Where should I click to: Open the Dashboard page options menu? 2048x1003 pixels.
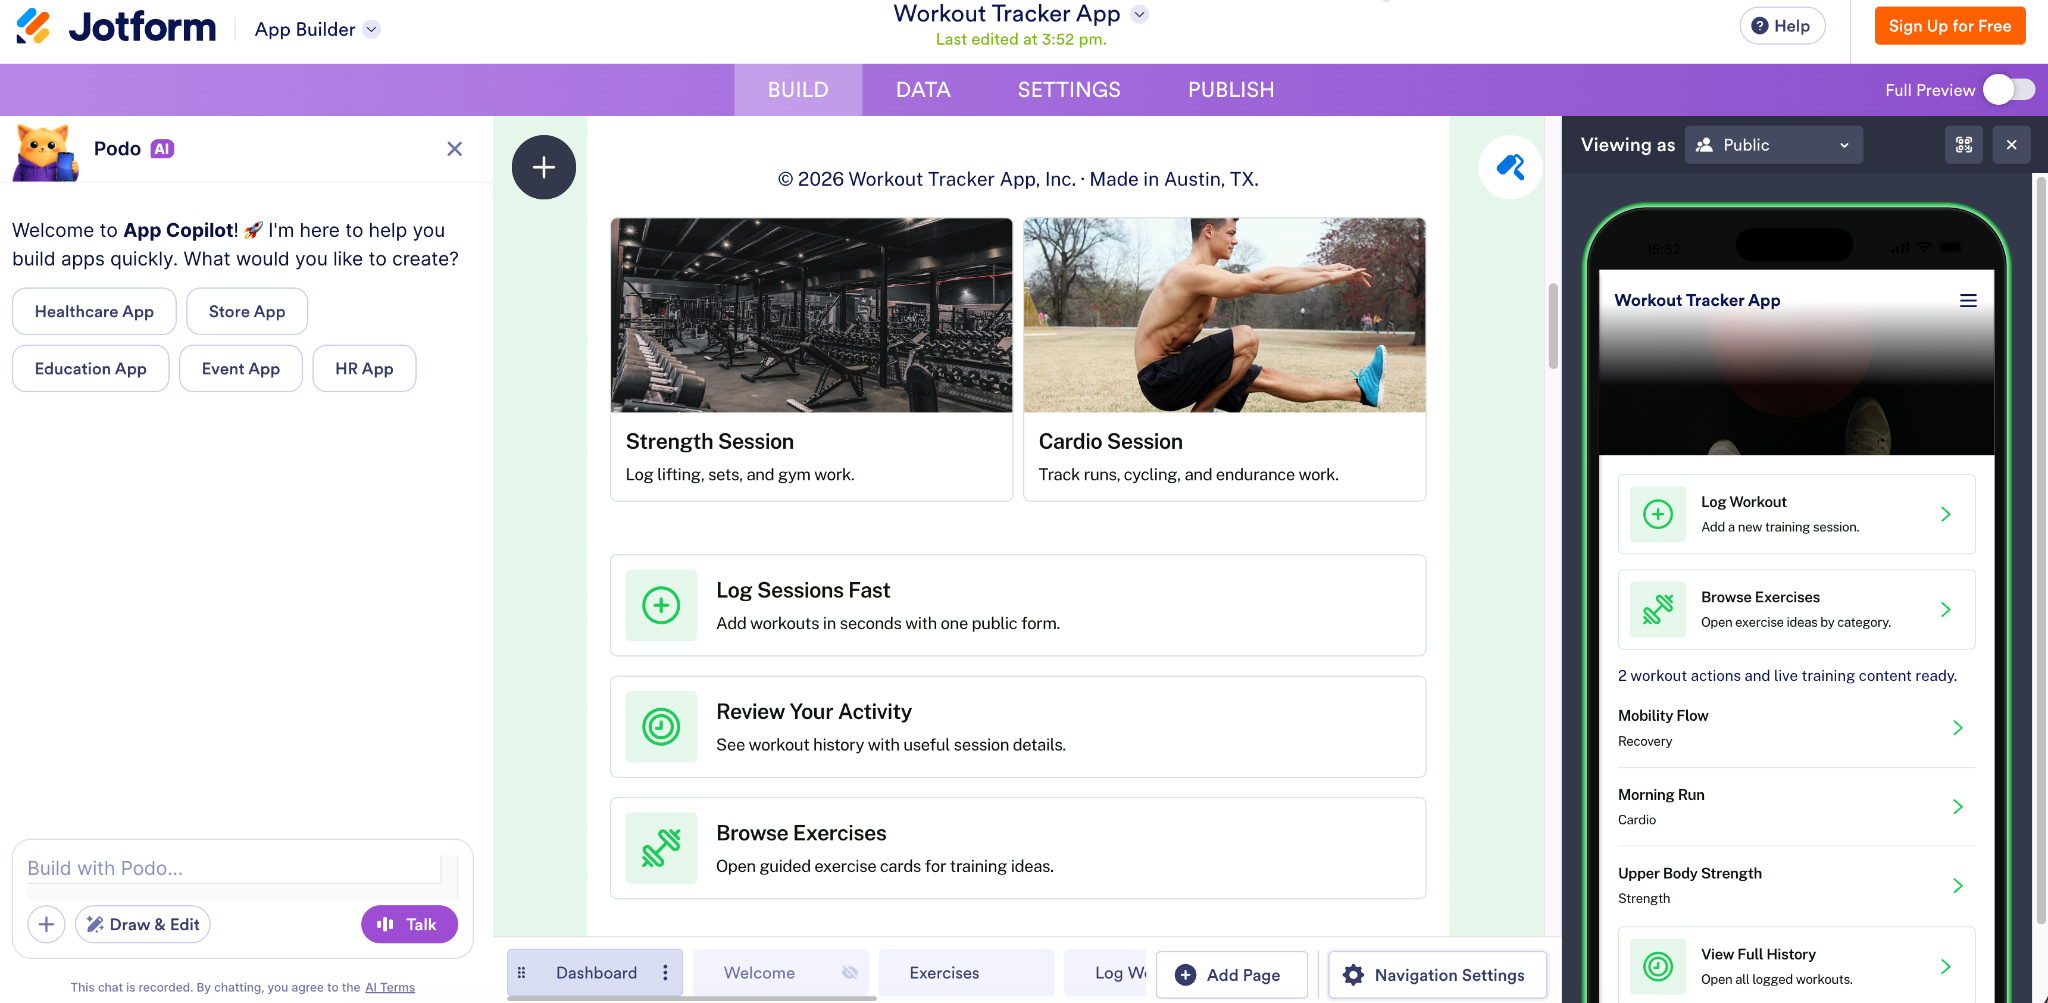click(665, 973)
